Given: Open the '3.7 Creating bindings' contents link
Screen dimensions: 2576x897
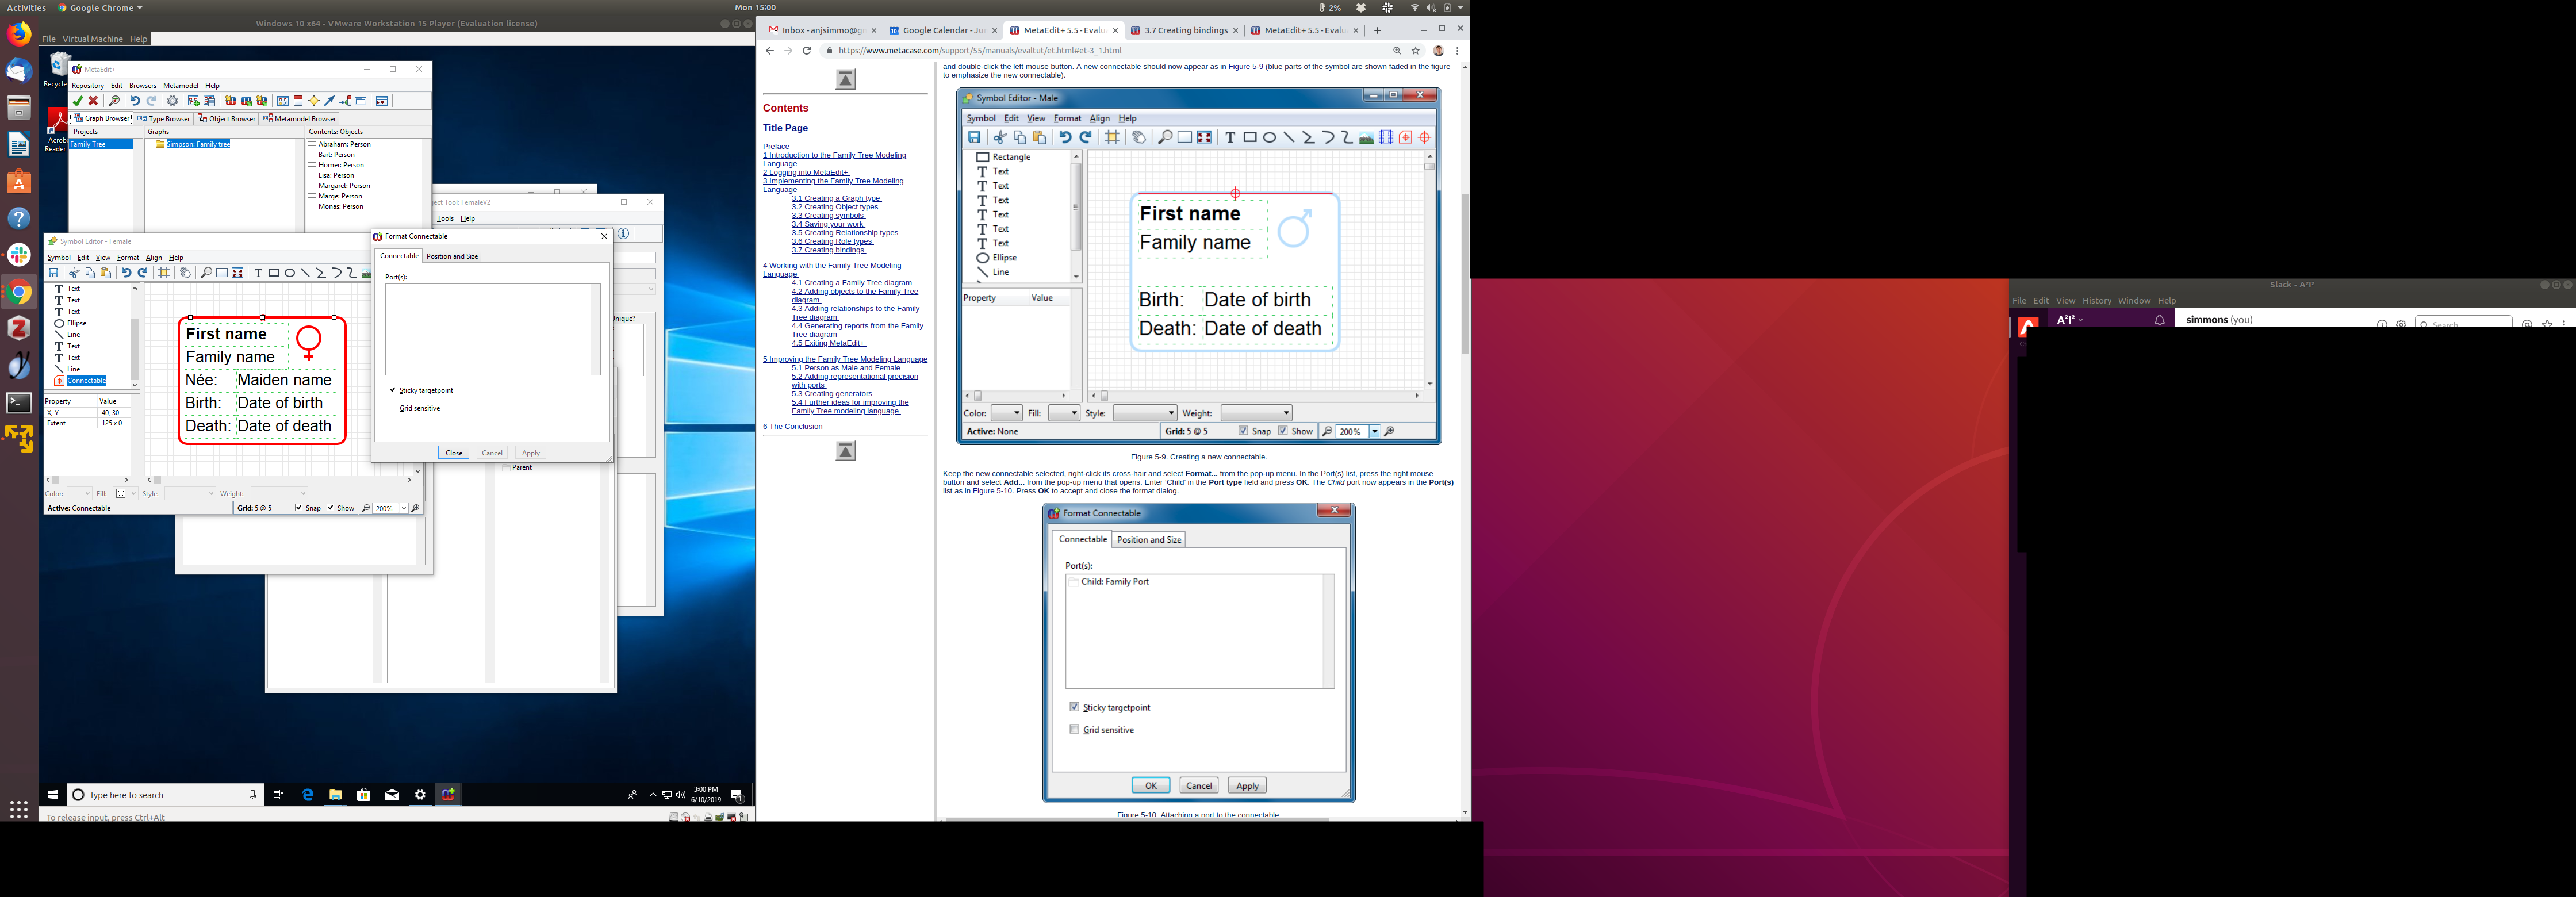Looking at the screenshot, I should [828, 250].
